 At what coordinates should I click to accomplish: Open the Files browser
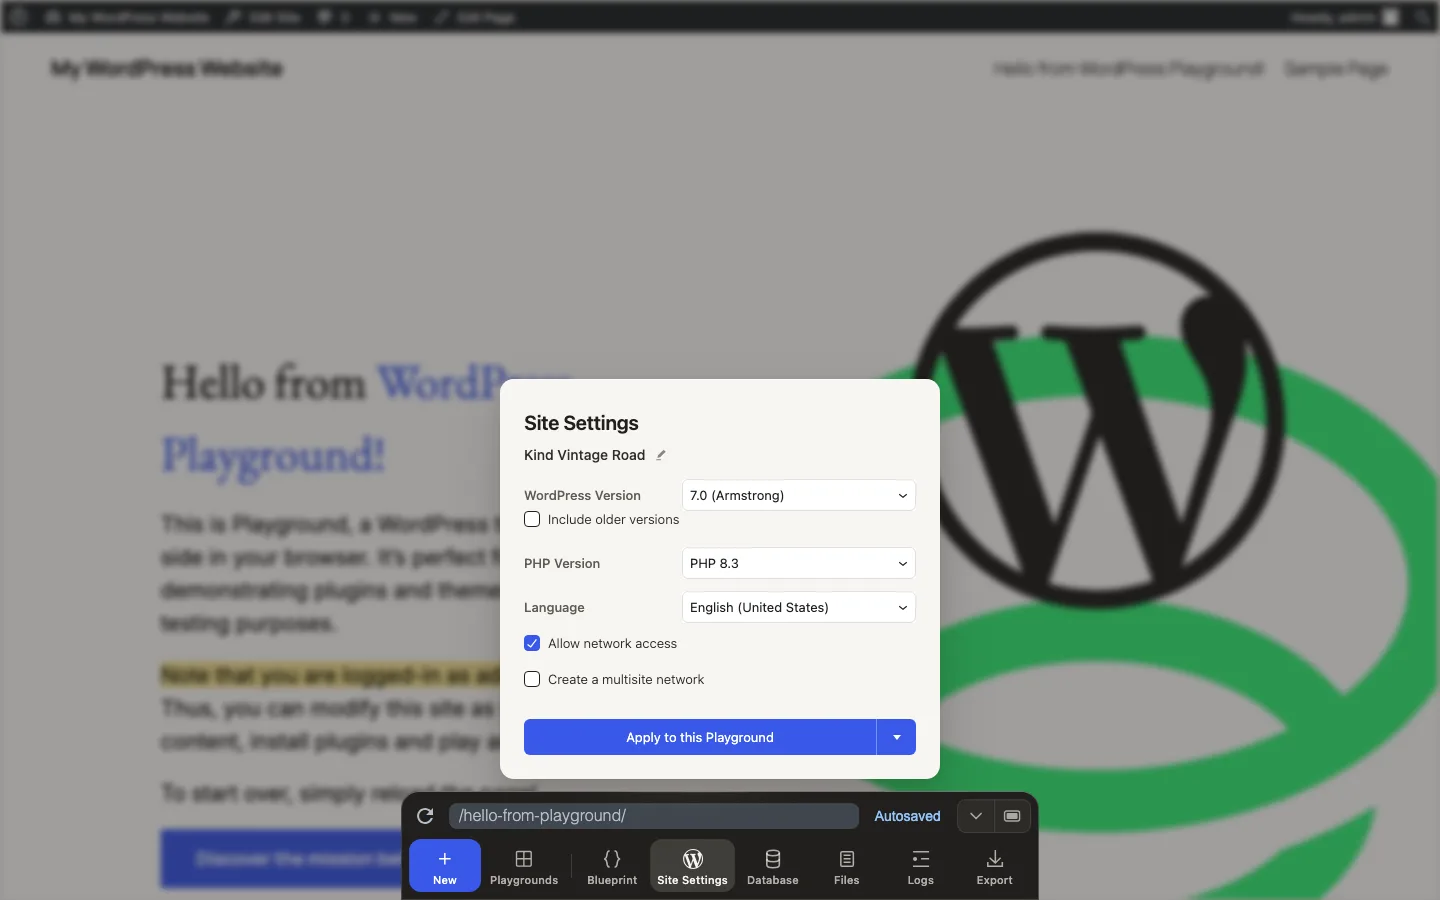pos(847,866)
